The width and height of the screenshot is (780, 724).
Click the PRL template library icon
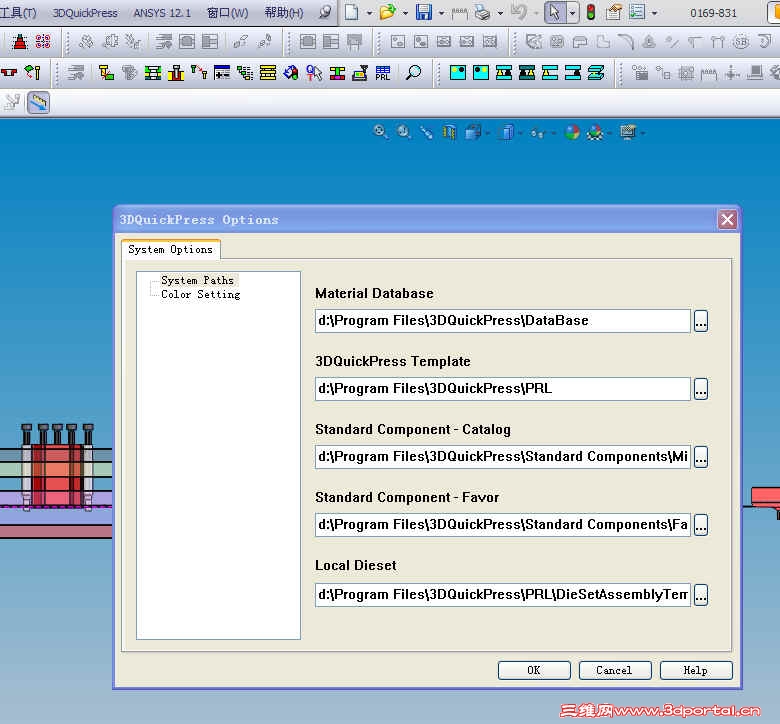pyautogui.click(x=383, y=73)
